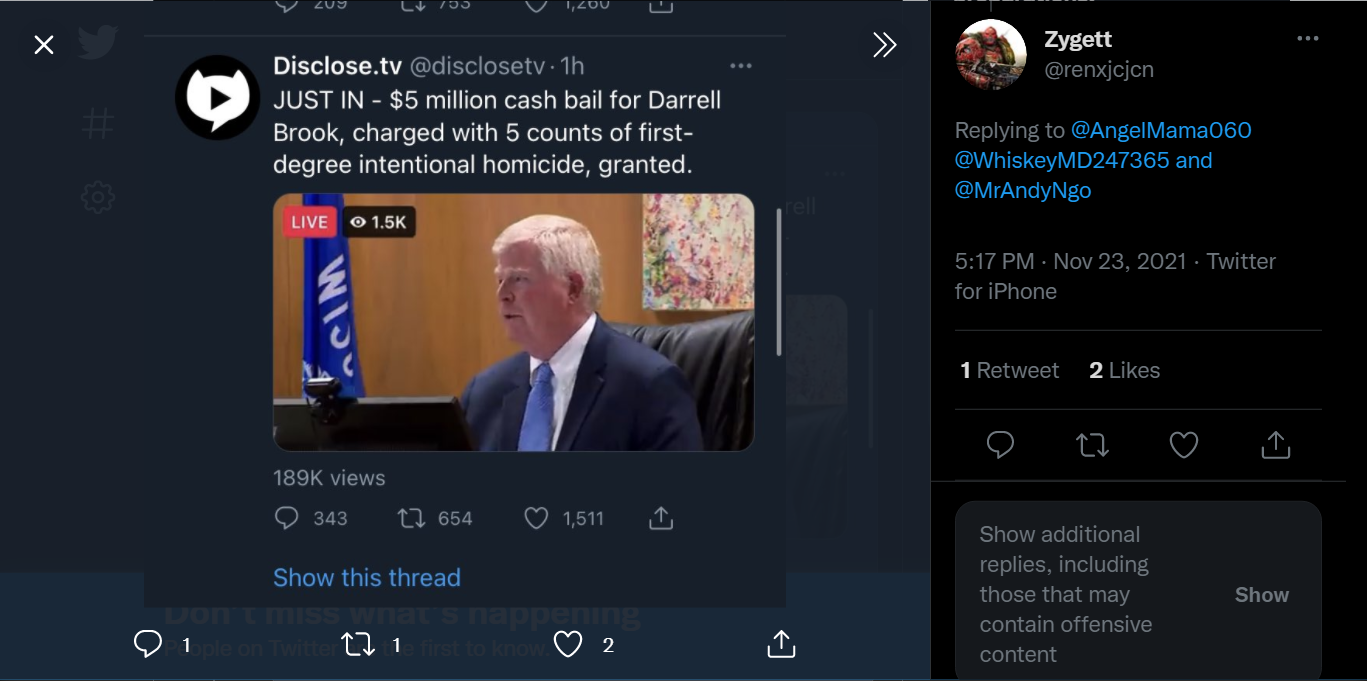Show additional replies with offensive content

tap(1261, 595)
